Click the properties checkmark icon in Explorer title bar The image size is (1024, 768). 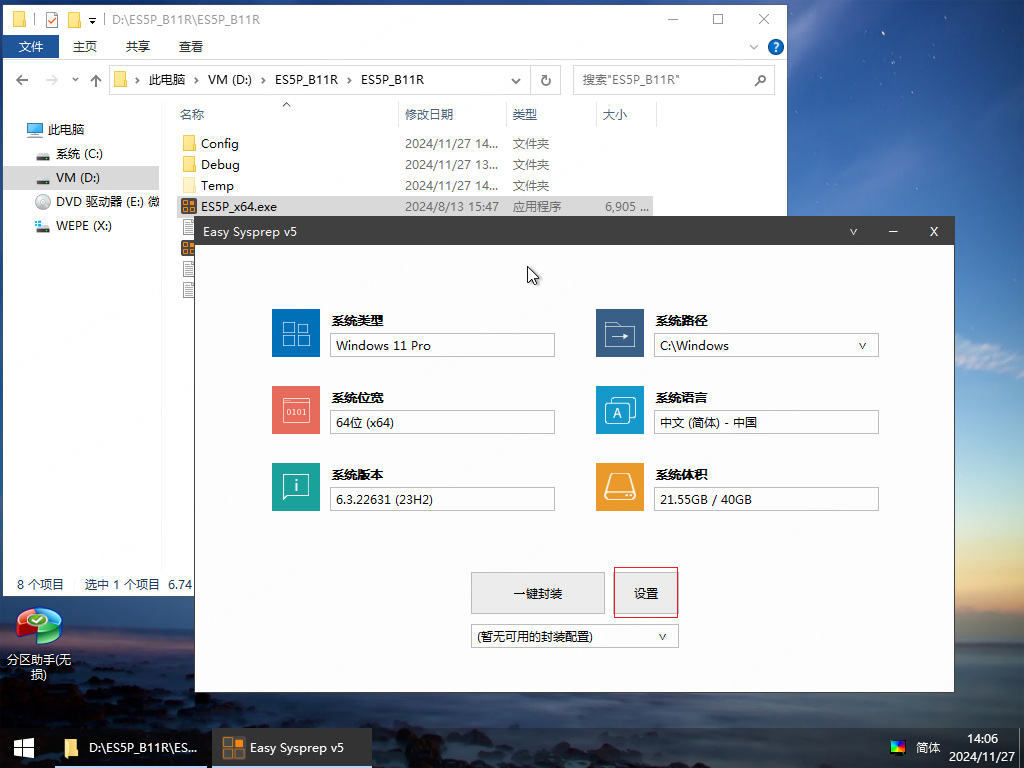tap(52, 20)
